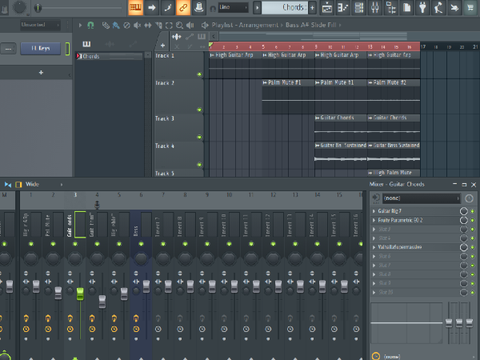Screen dimensions: 480x360
Task: Toggle typing keyboard to piano button
Action: [x=136, y=7]
